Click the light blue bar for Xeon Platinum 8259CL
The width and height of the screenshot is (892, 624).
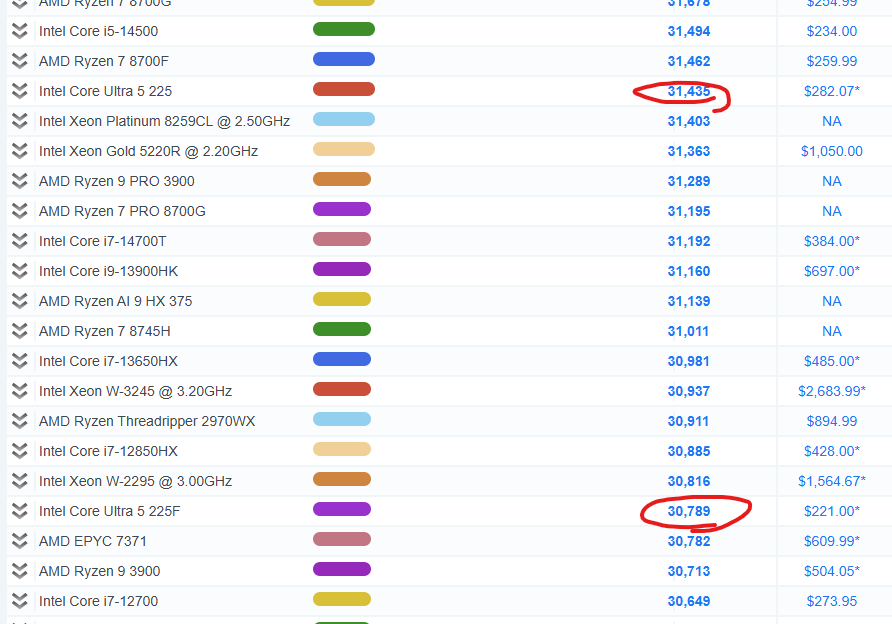[344, 119]
